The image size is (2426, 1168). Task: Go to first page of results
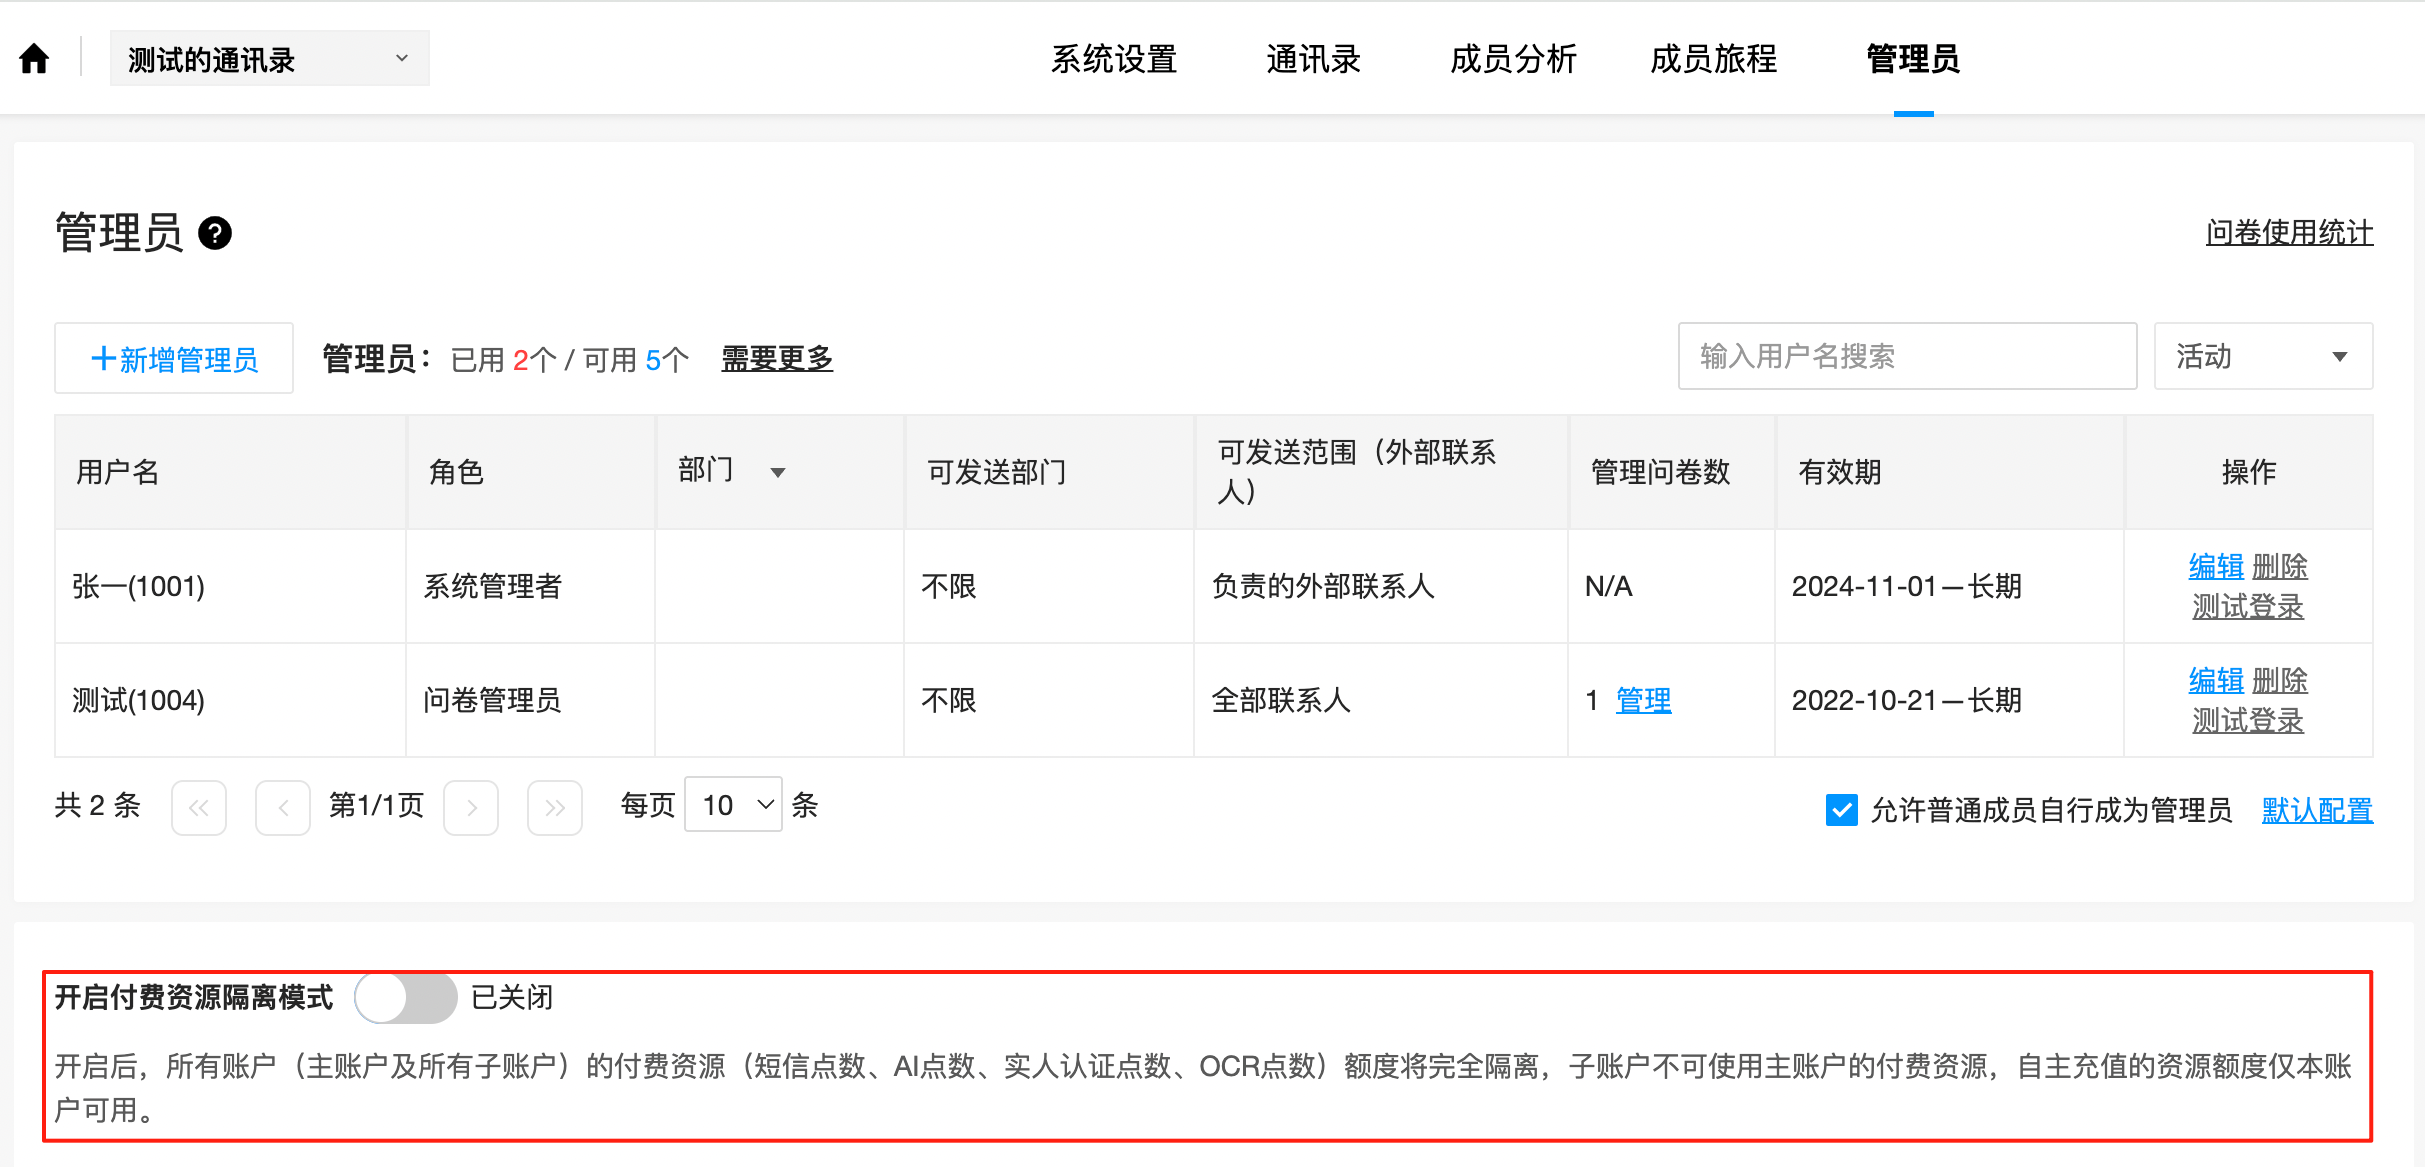[x=199, y=807]
